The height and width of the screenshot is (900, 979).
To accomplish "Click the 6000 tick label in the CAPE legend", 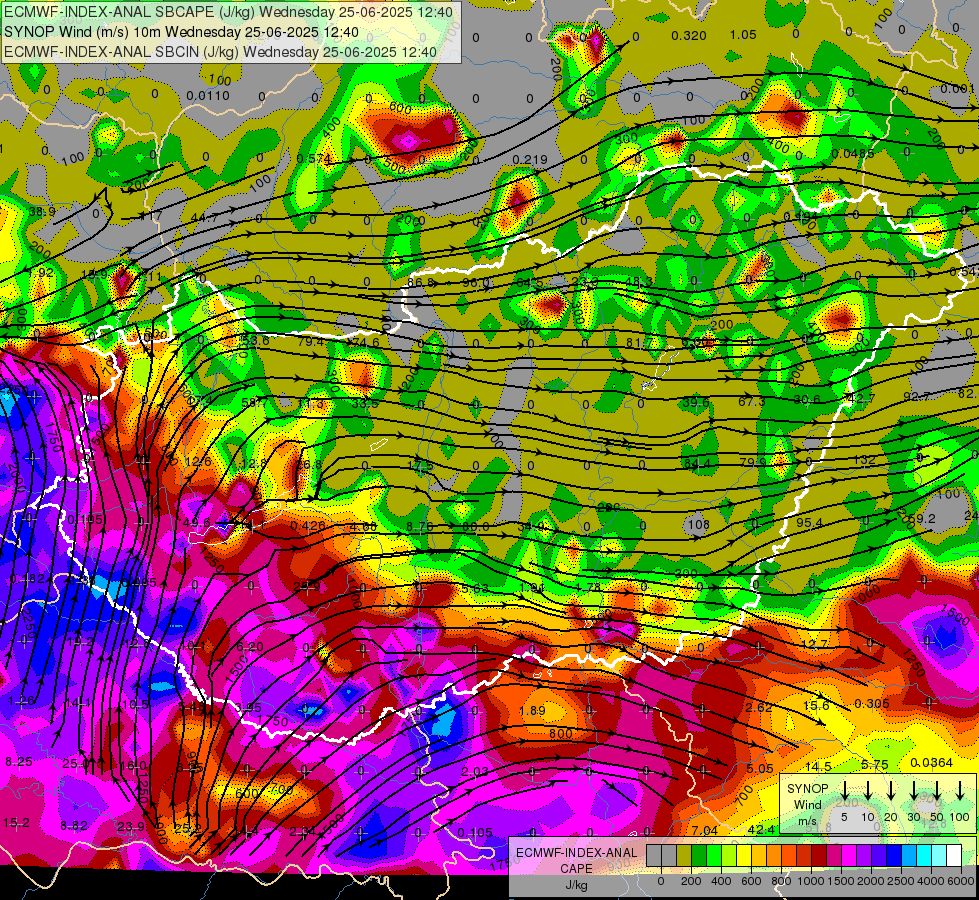I will 961,881.
